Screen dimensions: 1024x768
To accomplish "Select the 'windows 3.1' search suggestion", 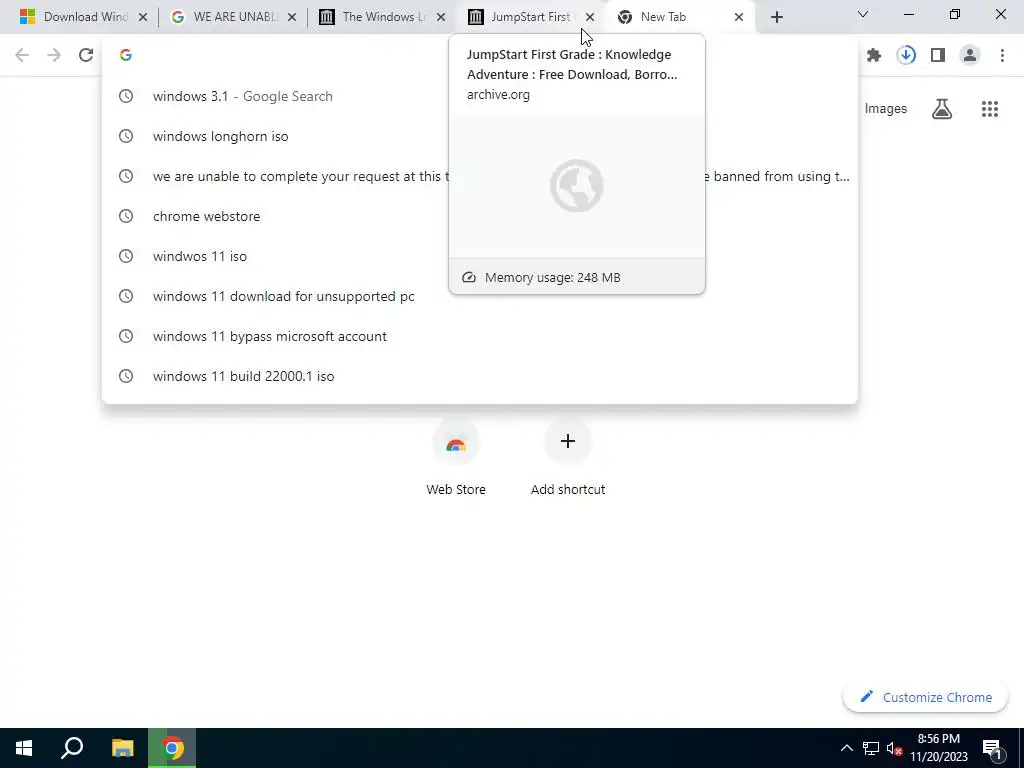I will tap(480, 96).
